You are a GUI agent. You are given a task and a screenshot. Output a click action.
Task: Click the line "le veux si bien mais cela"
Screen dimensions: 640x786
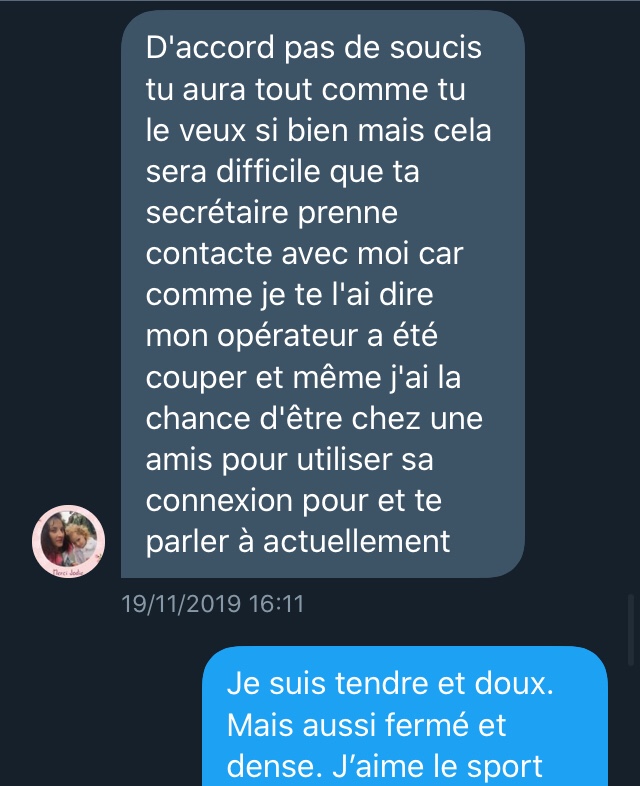click(x=319, y=130)
